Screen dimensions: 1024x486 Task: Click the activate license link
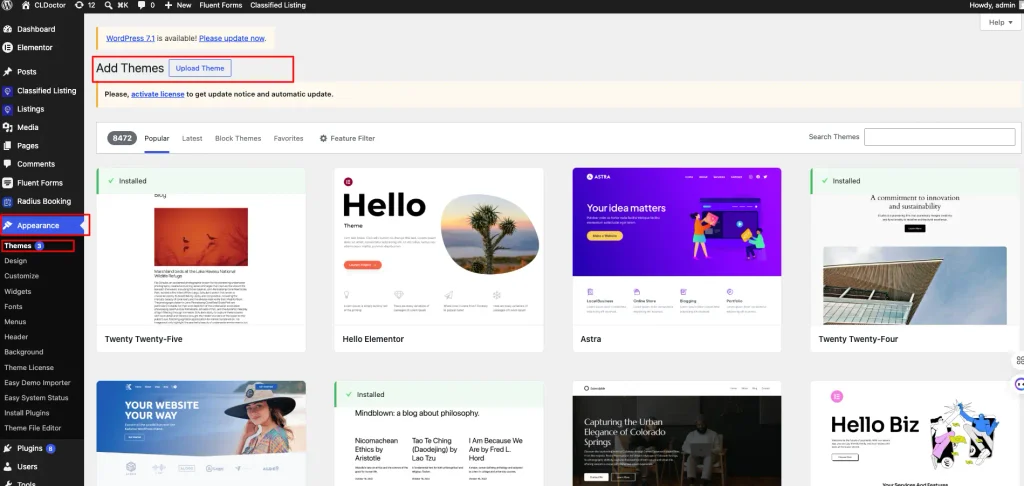157,94
